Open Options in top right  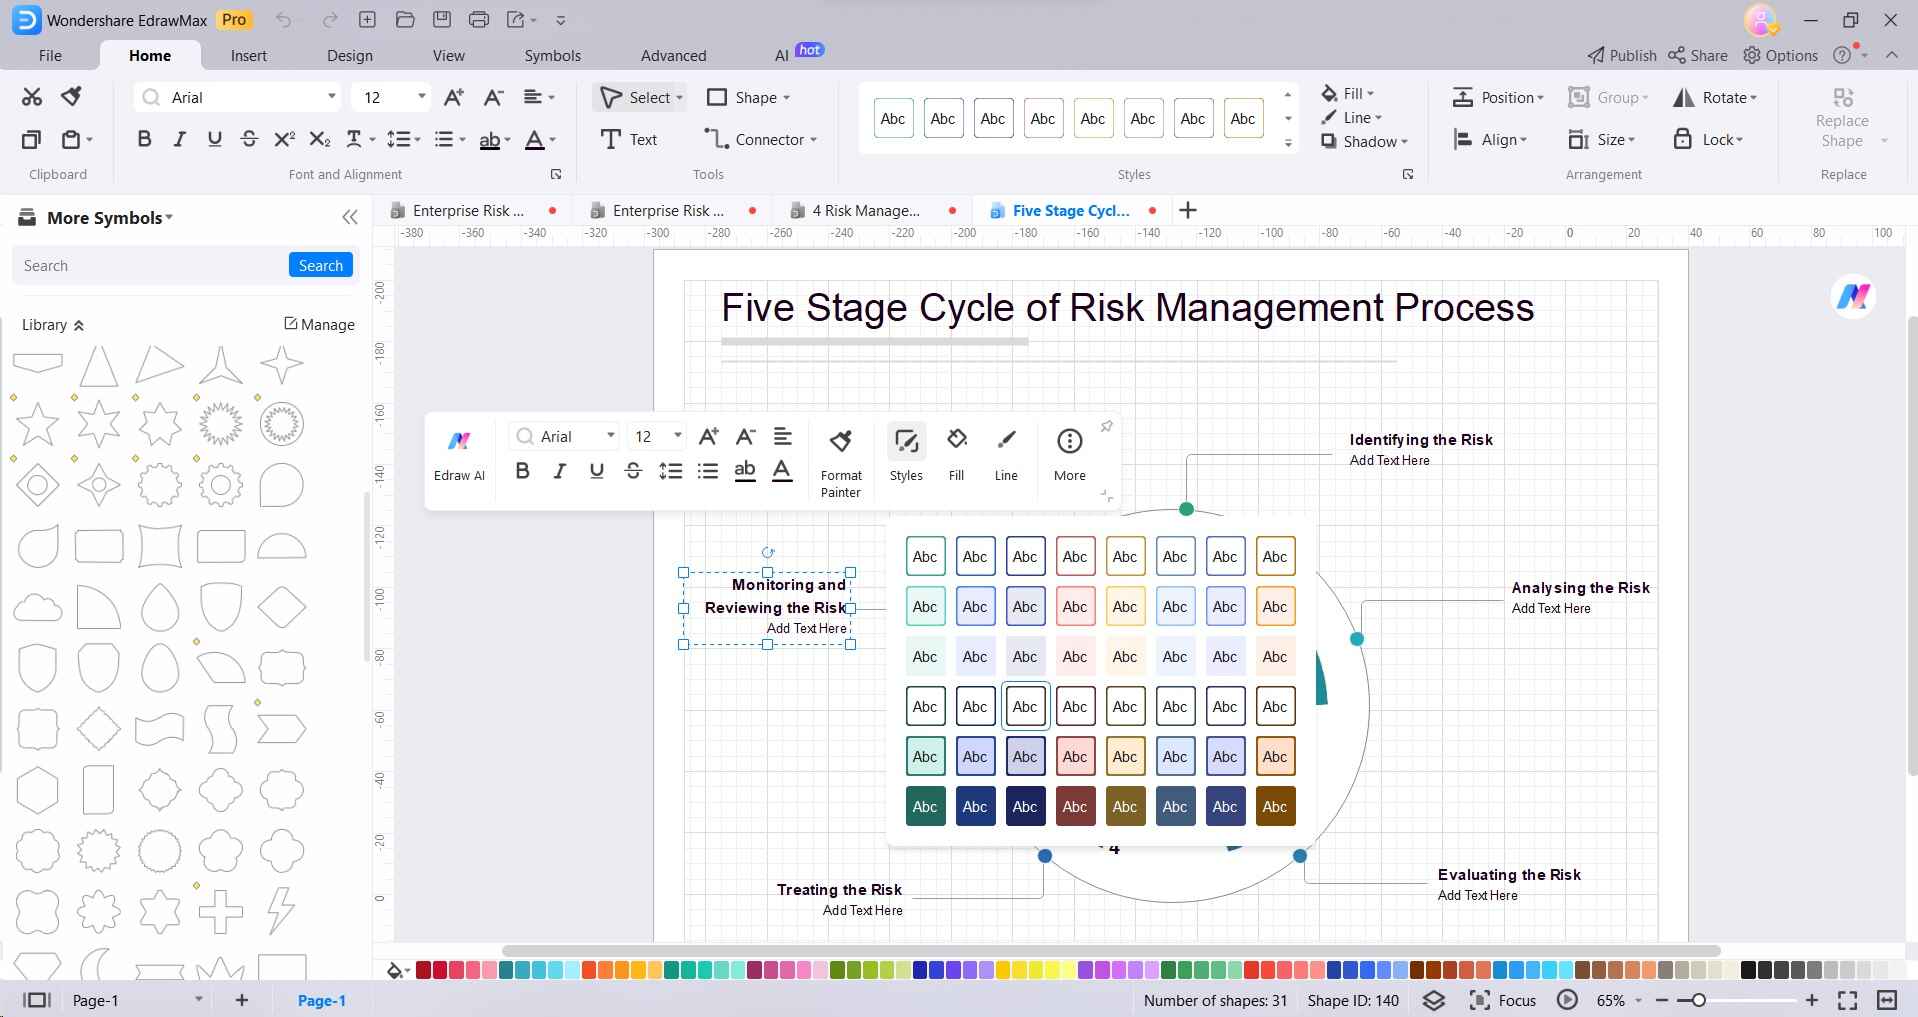pyautogui.click(x=1780, y=56)
